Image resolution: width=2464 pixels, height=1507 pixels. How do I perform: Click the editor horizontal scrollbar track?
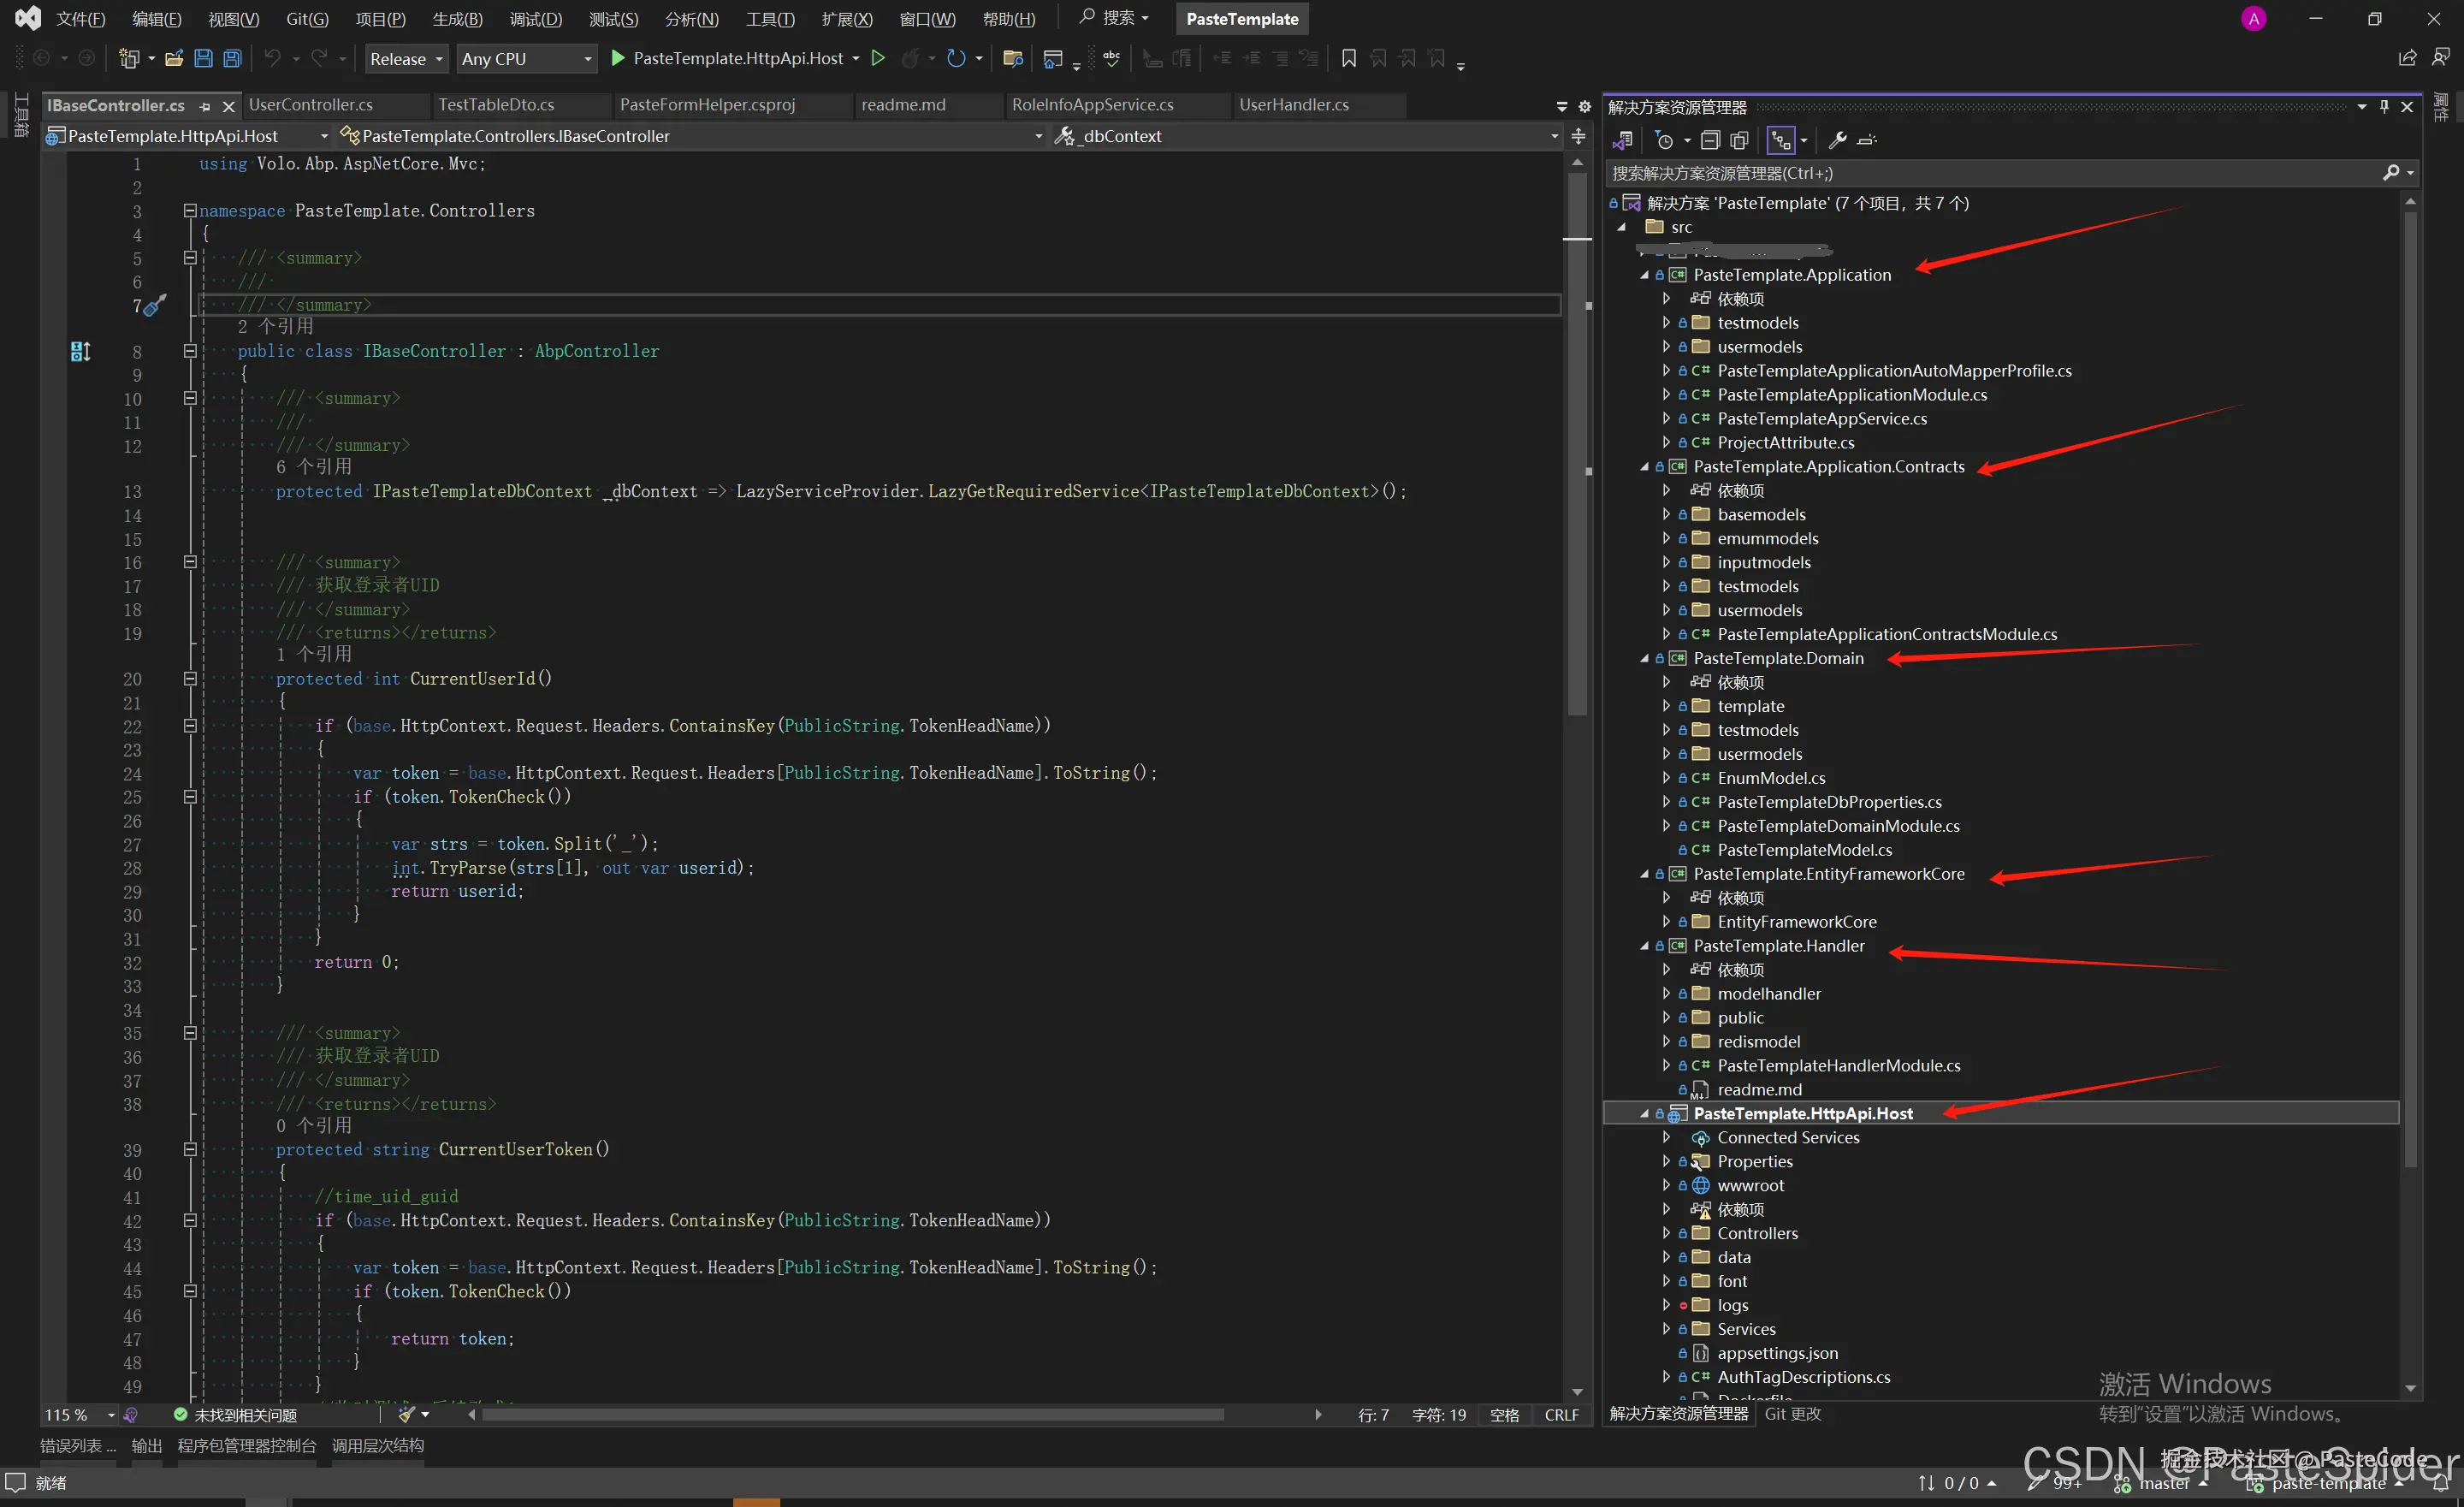click(1270, 1414)
